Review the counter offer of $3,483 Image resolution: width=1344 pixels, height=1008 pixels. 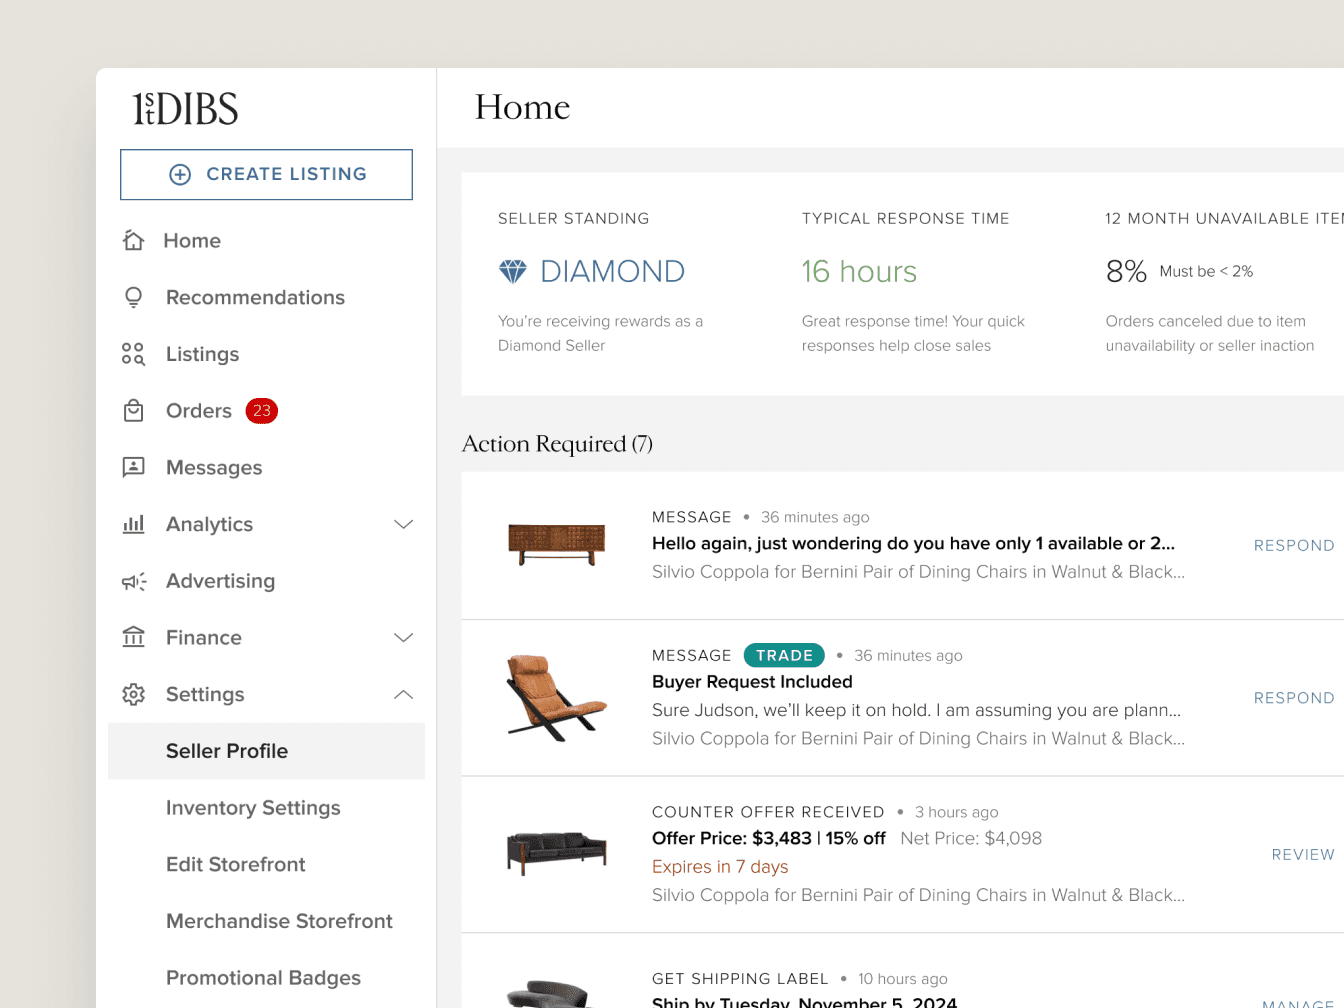coord(1303,854)
